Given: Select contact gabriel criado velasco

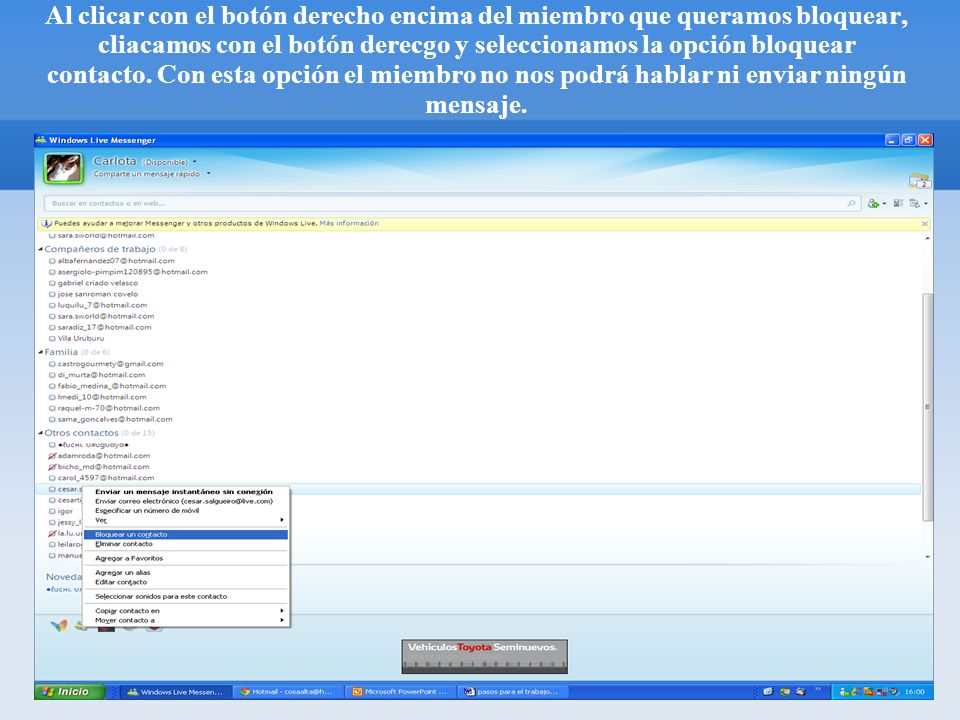Looking at the screenshot, I should pyautogui.click(x=97, y=283).
